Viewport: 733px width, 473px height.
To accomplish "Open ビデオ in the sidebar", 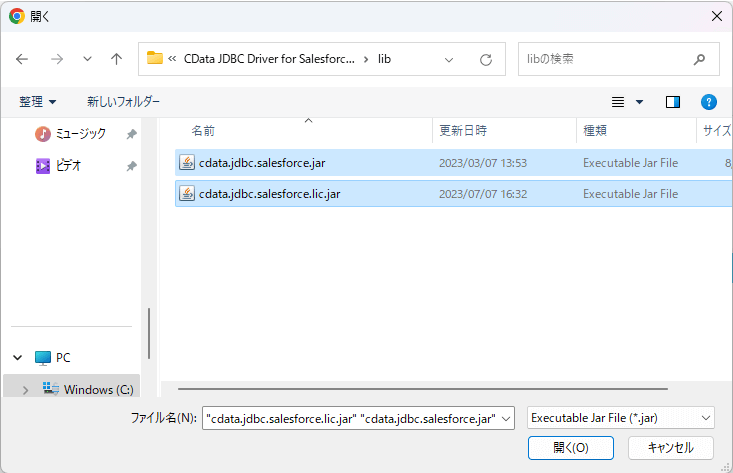I will coord(58,165).
